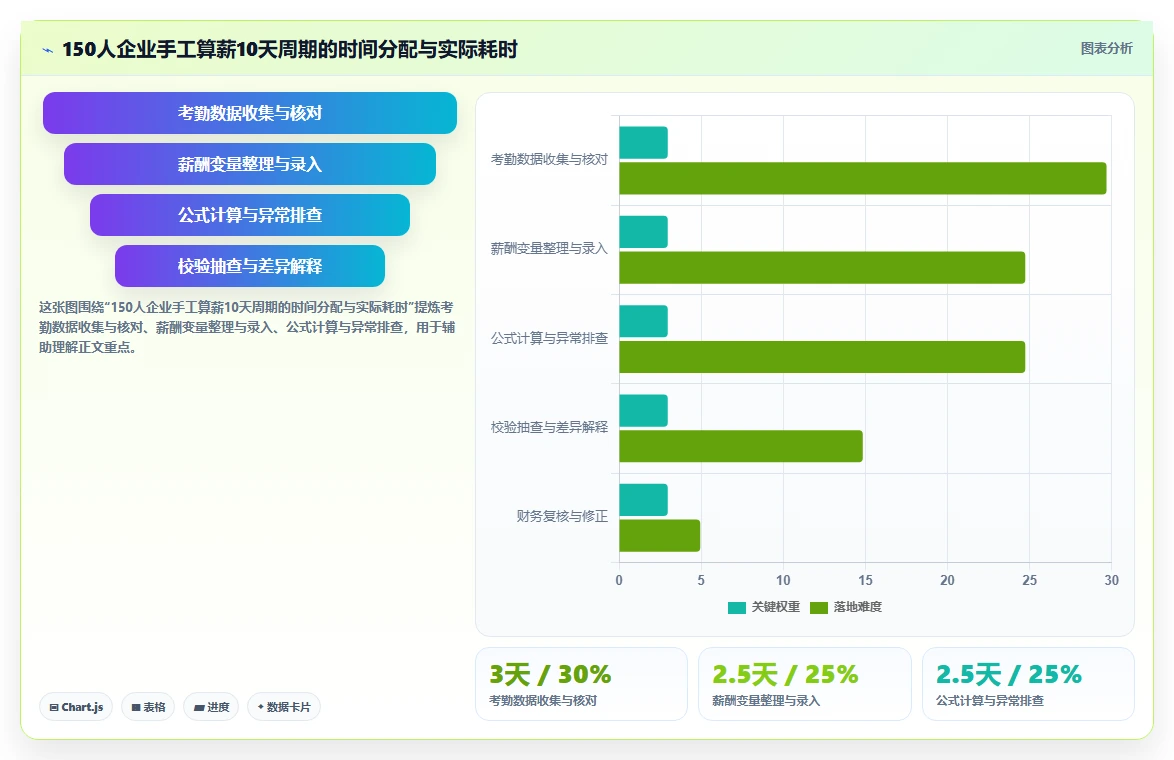
Task: Click the x-axis tick value 10
Action: 783,580
